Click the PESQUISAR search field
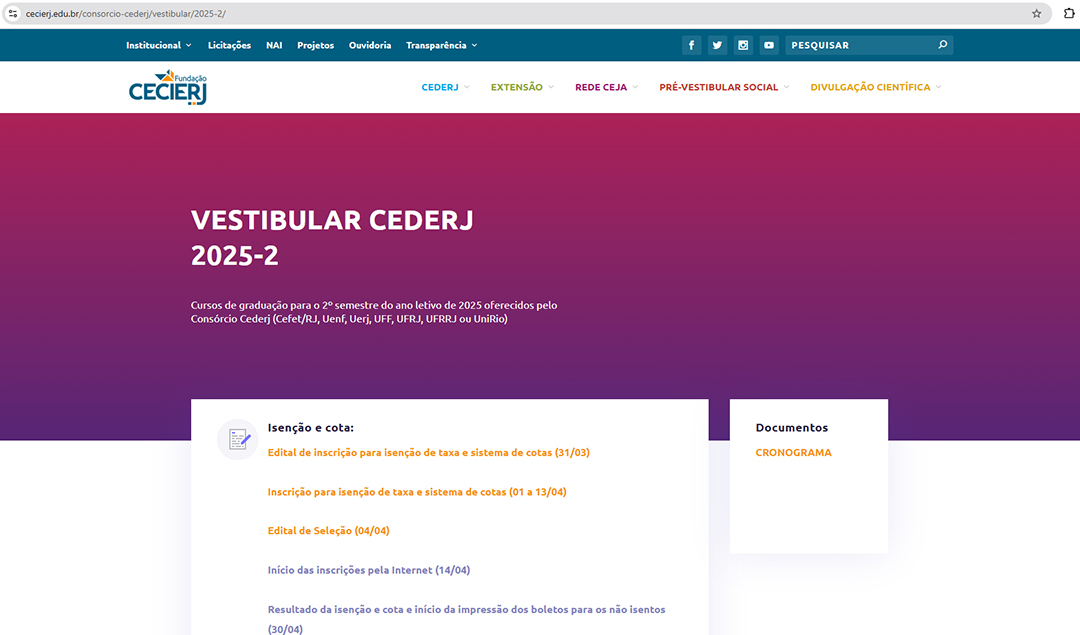This screenshot has height=635, width=1080. 858,45
